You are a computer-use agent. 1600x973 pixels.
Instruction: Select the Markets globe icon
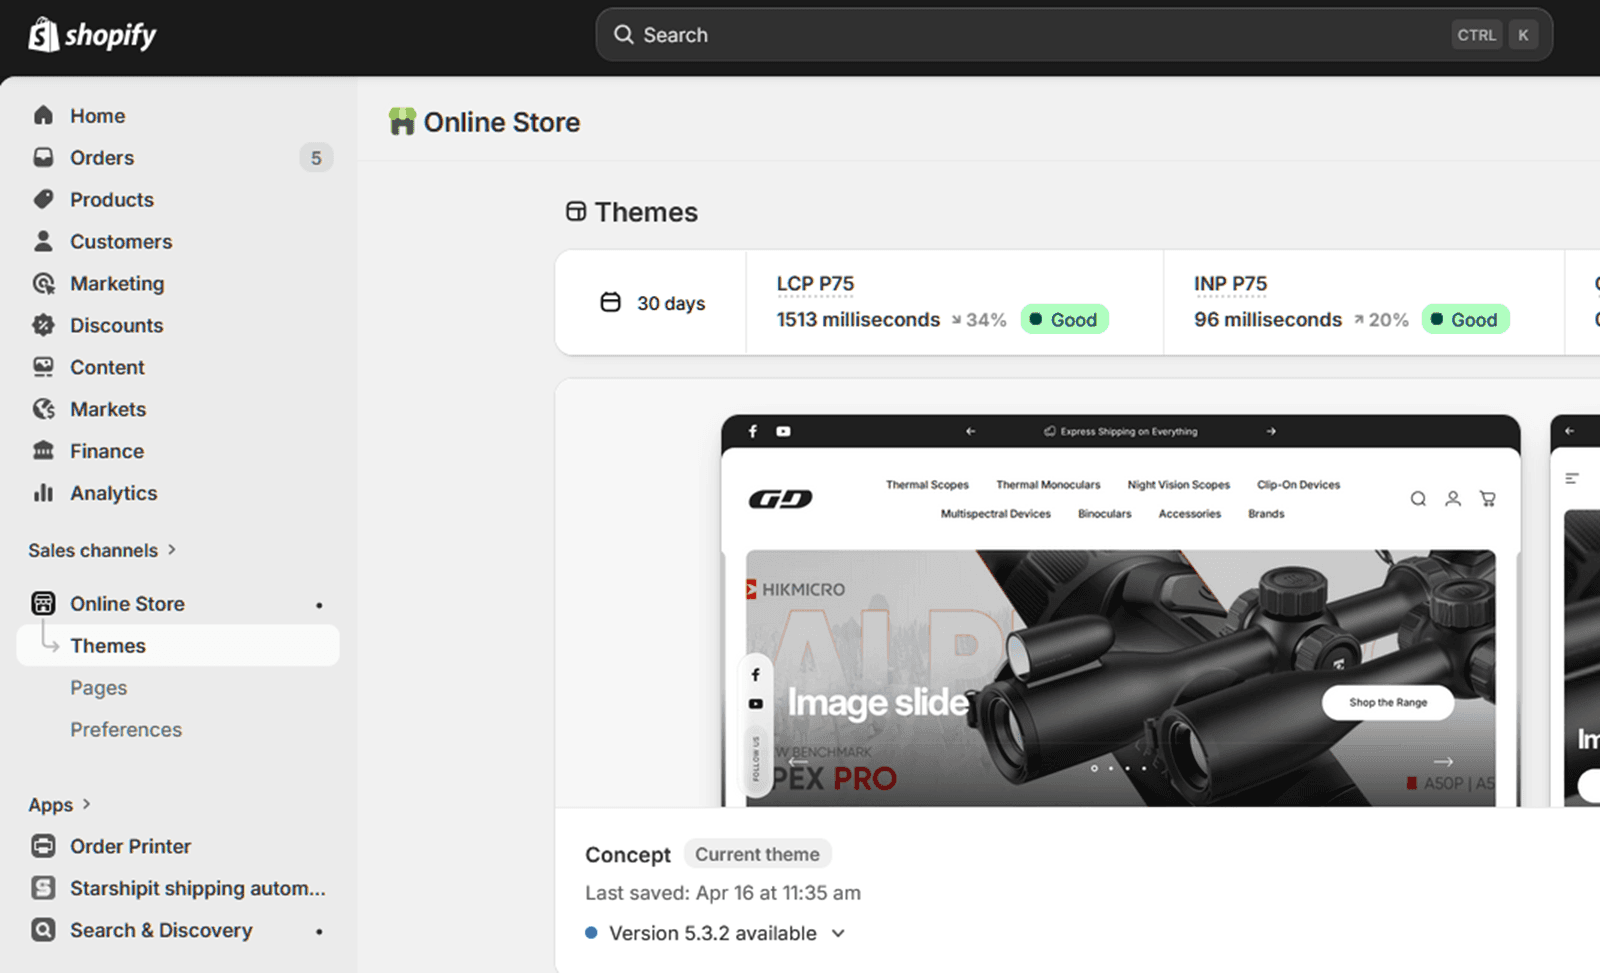click(43, 408)
